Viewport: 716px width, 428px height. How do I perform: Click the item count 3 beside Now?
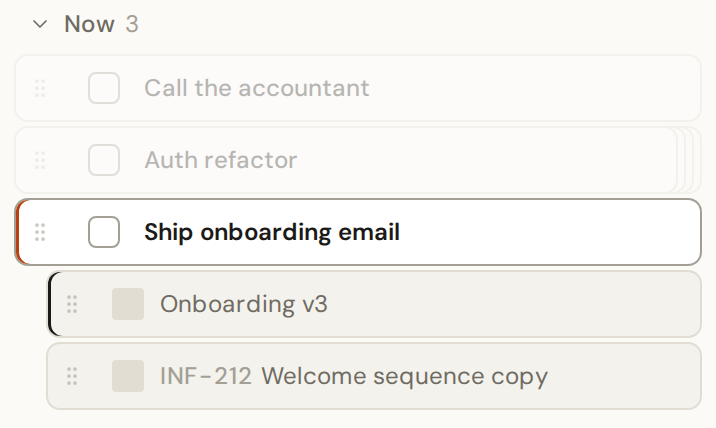132,24
